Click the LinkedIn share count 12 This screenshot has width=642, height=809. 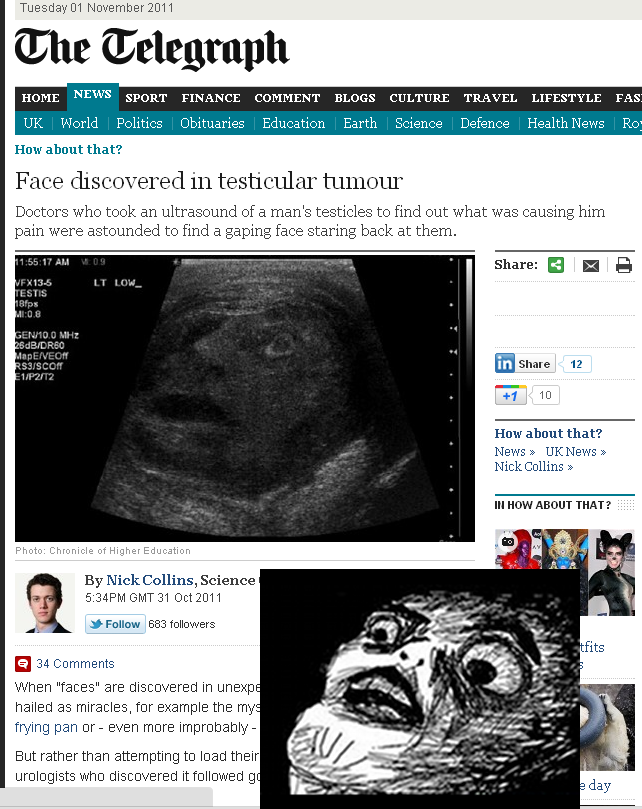click(576, 364)
